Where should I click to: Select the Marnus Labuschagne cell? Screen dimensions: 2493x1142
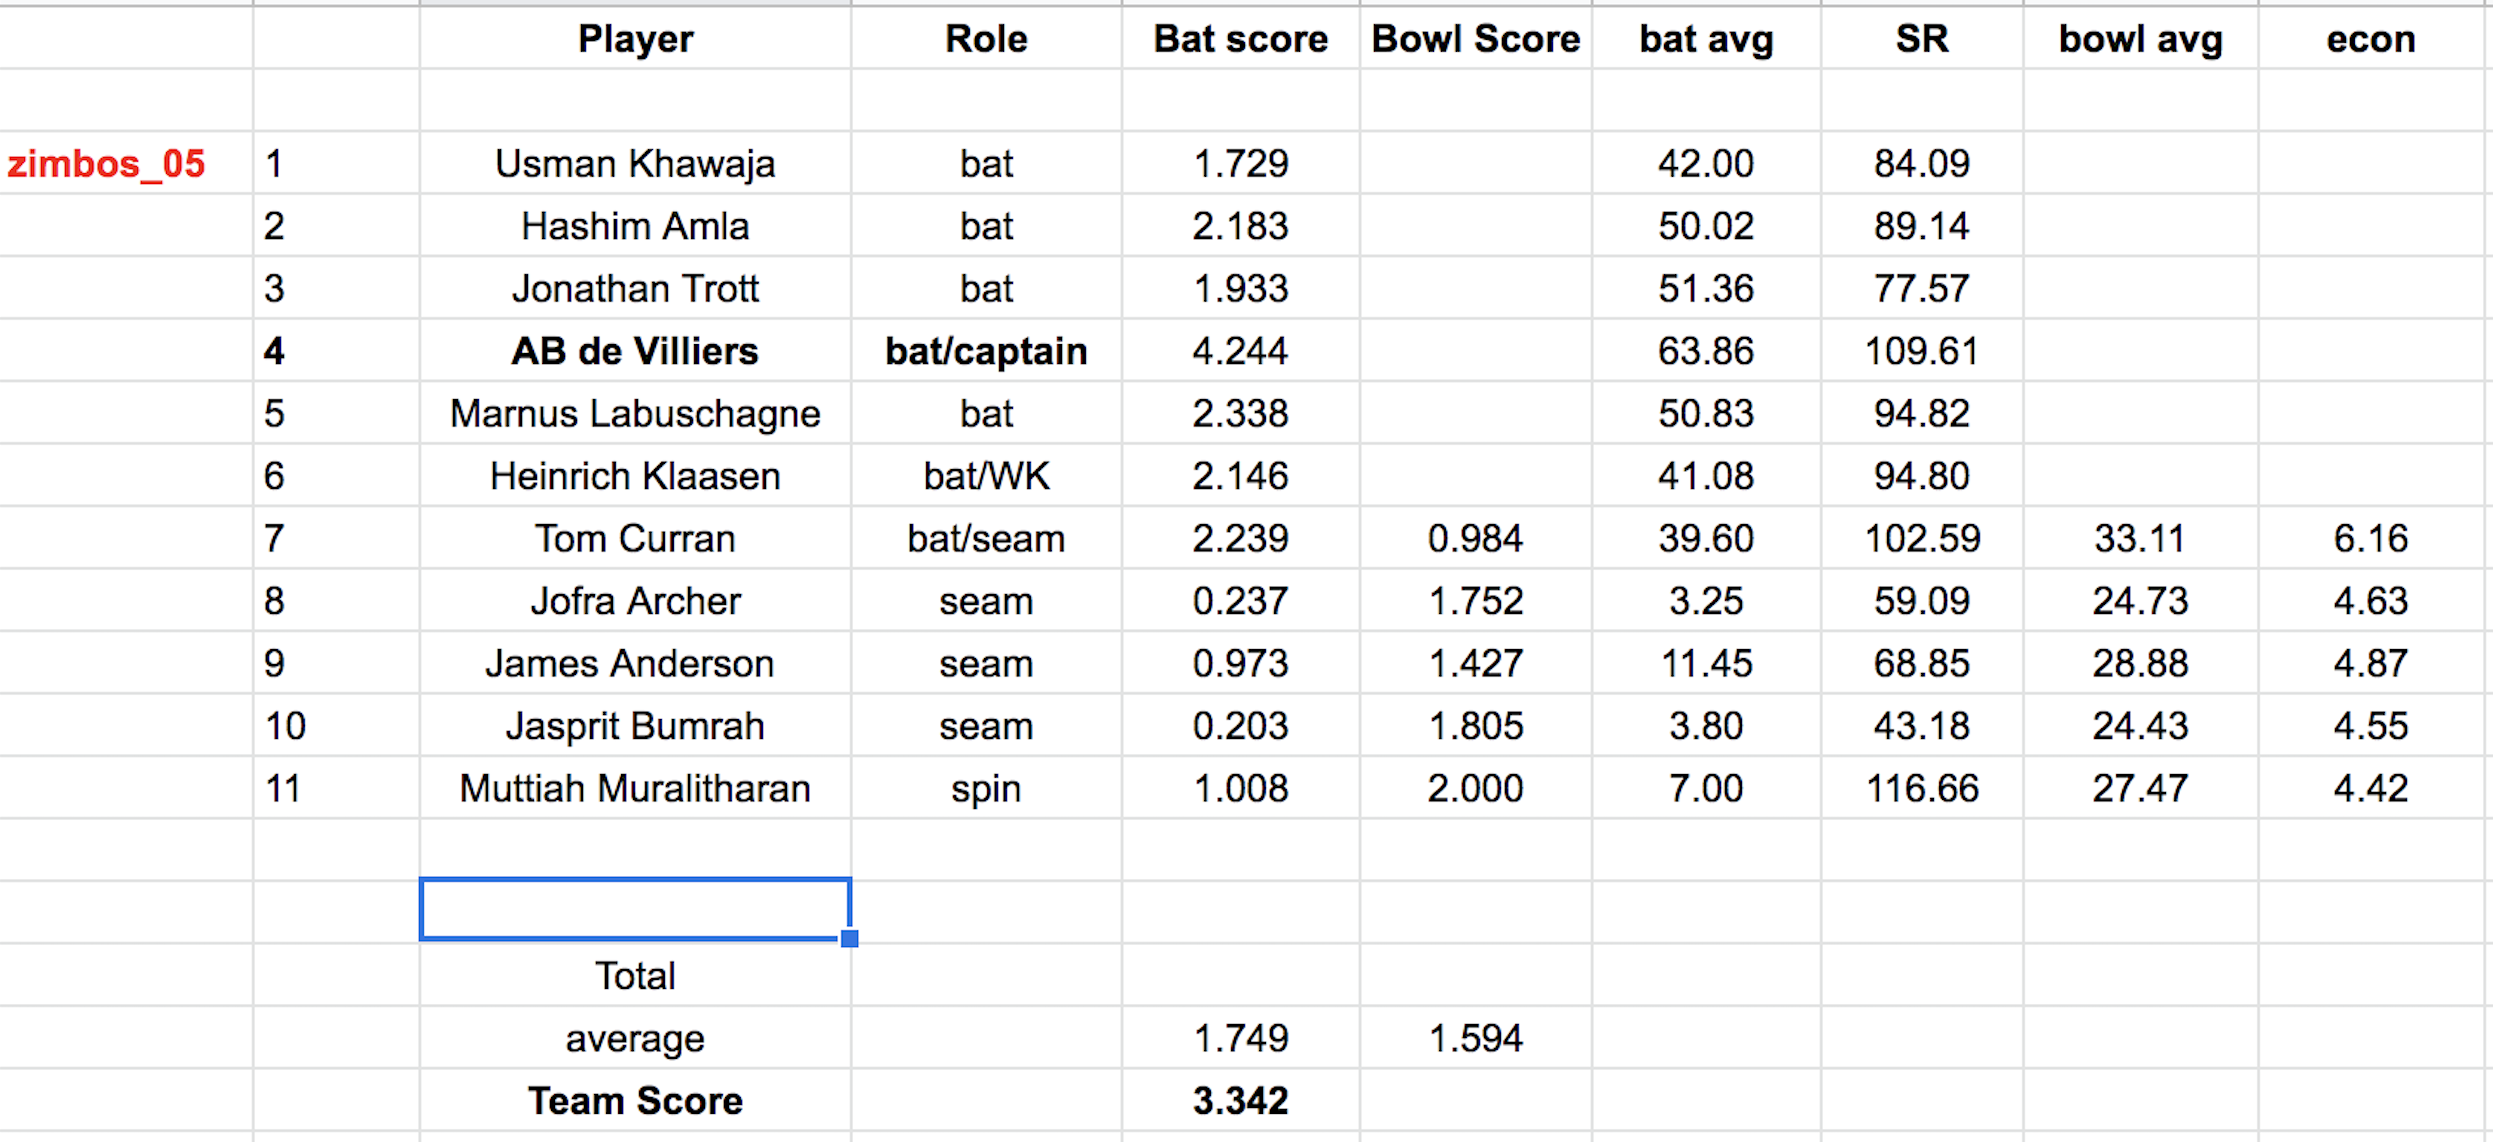coord(635,413)
